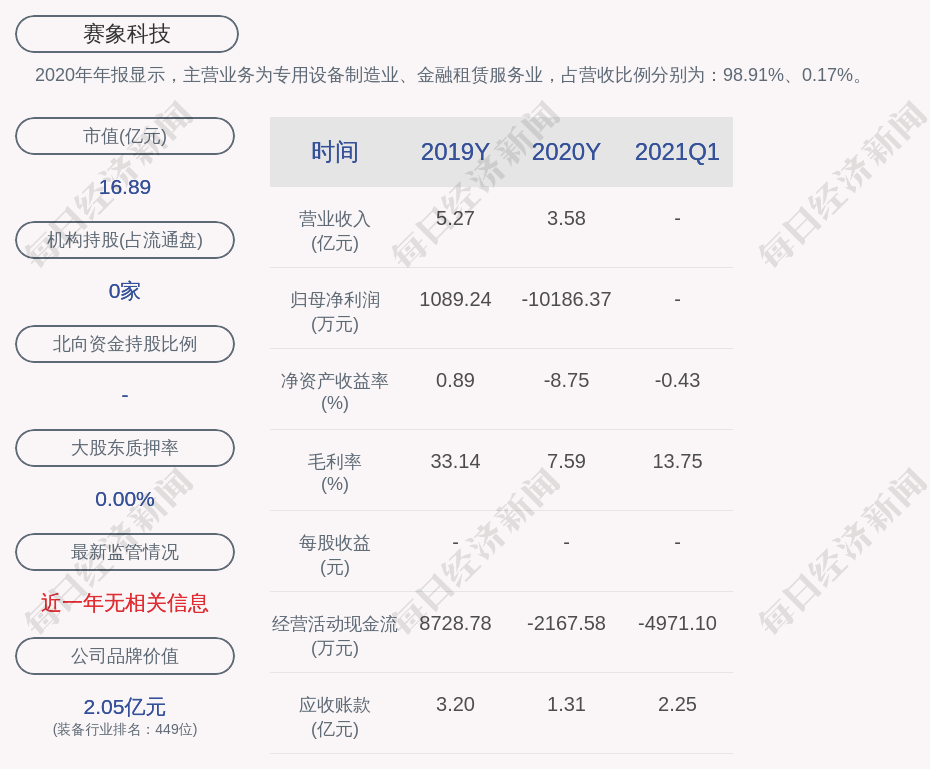
Task: Click 2020Y revenue value 3.58
Action: tap(566, 218)
